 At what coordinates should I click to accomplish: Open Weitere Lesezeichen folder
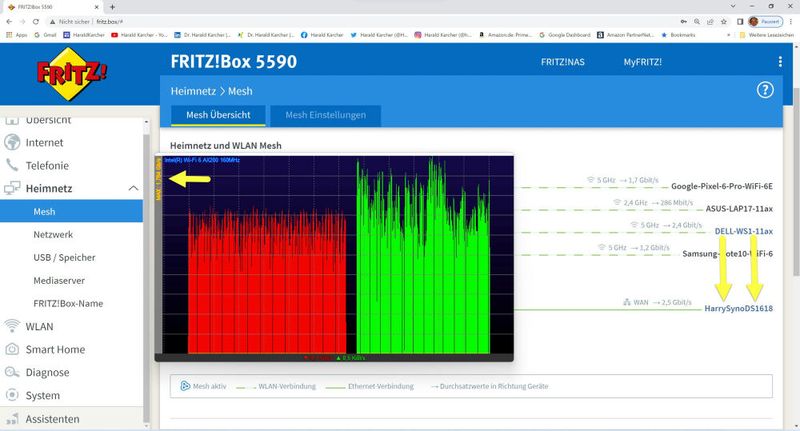pos(767,35)
